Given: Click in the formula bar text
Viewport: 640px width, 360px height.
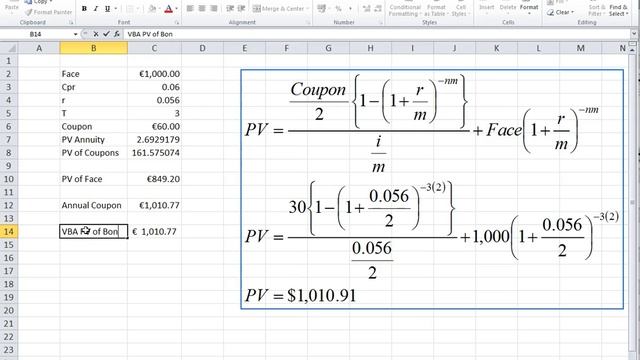Looking at the screenshot, I should pyautogui.click(x=150, y=34).
